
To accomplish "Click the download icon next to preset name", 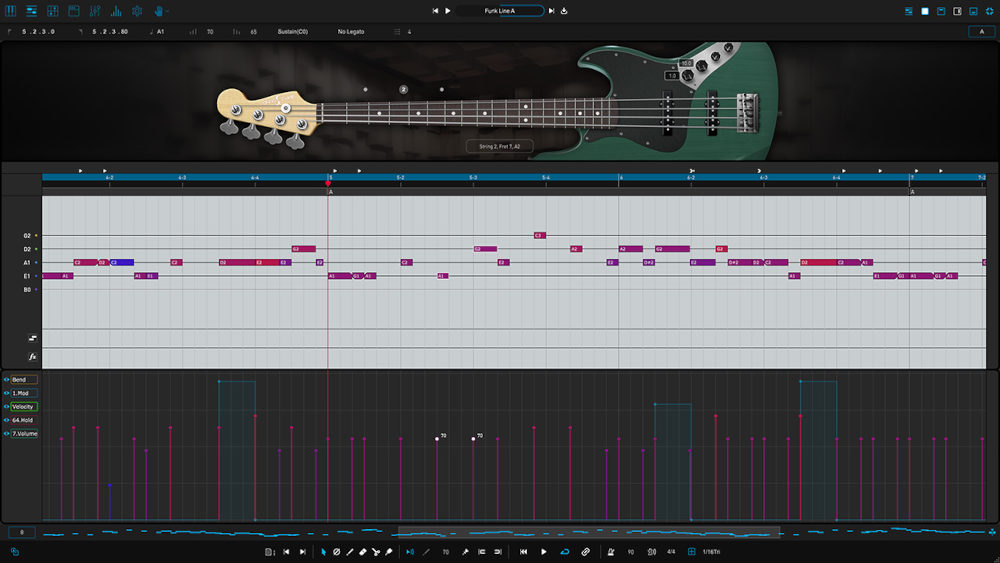I will coord(564,11).
